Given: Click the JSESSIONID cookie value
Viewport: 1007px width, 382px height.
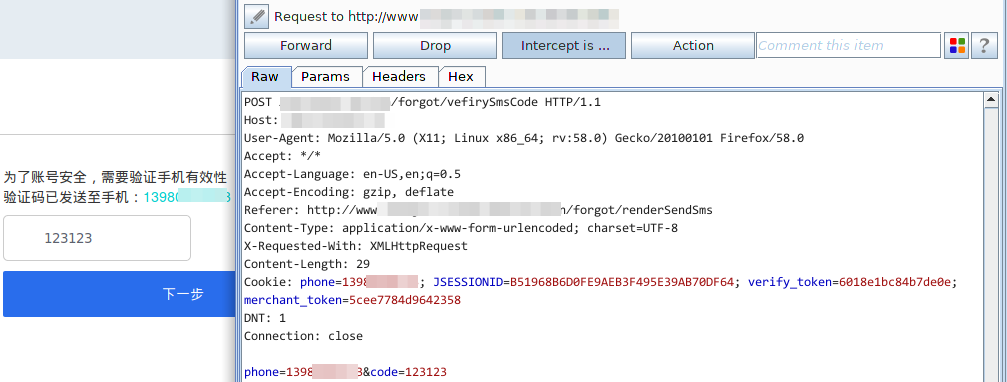Looking at the screenshot, I should [x=622, y=282].
